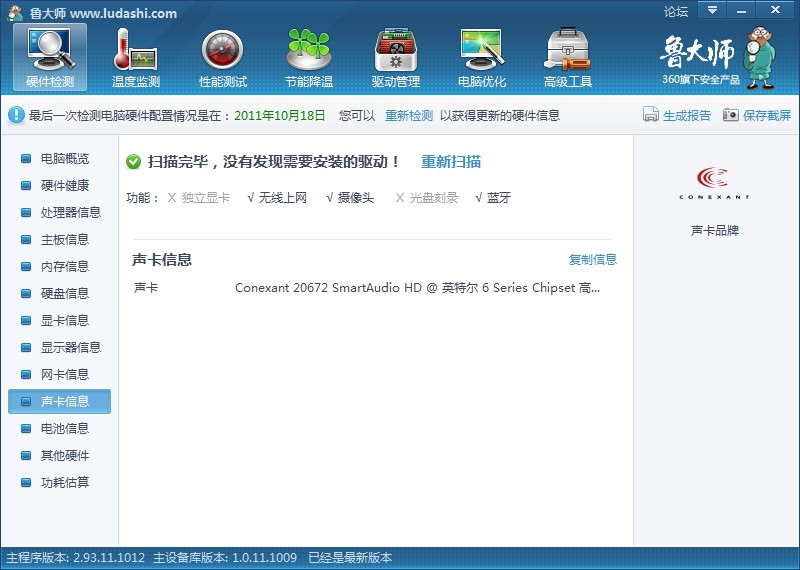
Task: Click the Conexant sound card brand logo
Action: coord(715,183)
